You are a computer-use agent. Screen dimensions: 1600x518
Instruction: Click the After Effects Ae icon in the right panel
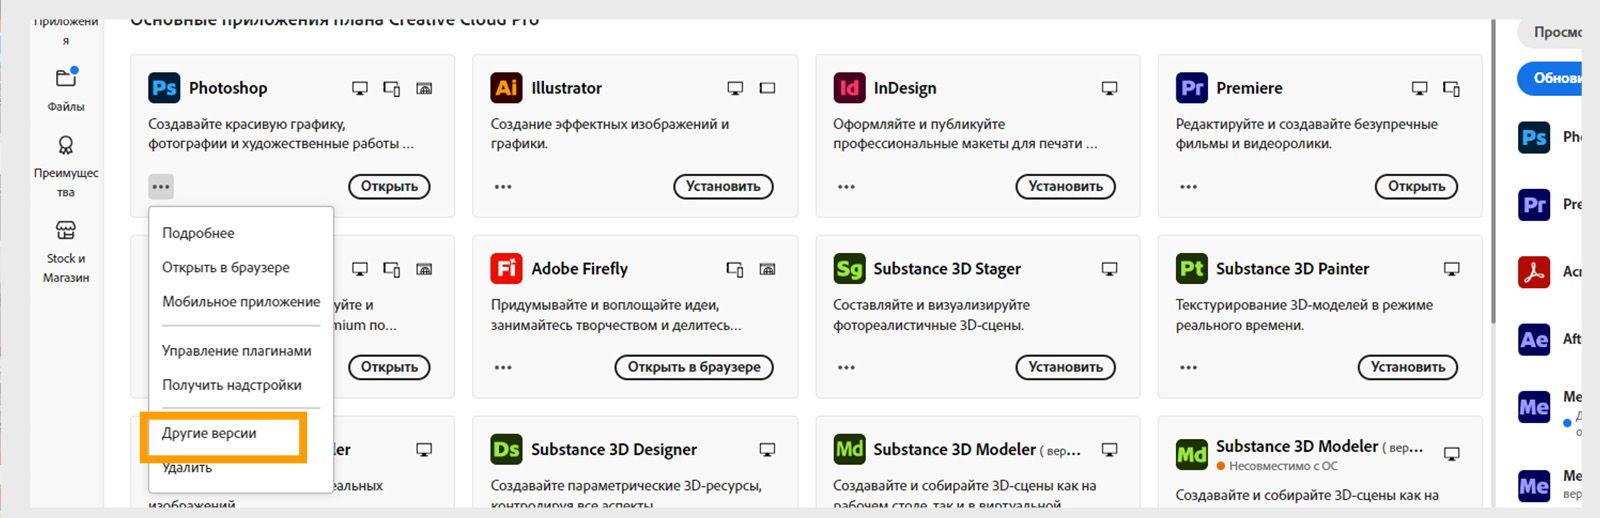(x=1534, y=339)
